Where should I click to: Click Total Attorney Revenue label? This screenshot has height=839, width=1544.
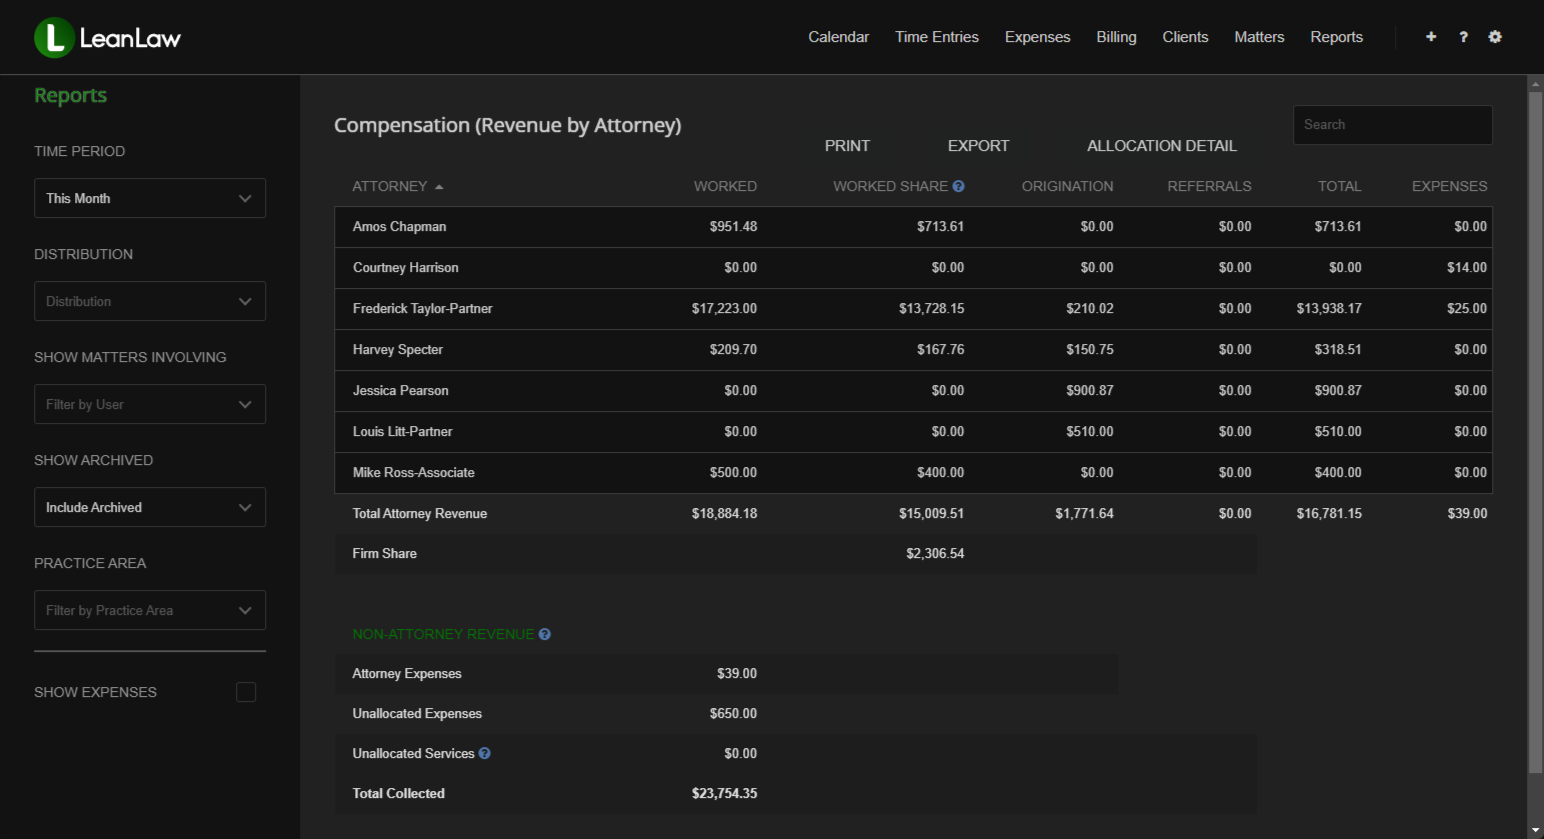tap(420, 513)
